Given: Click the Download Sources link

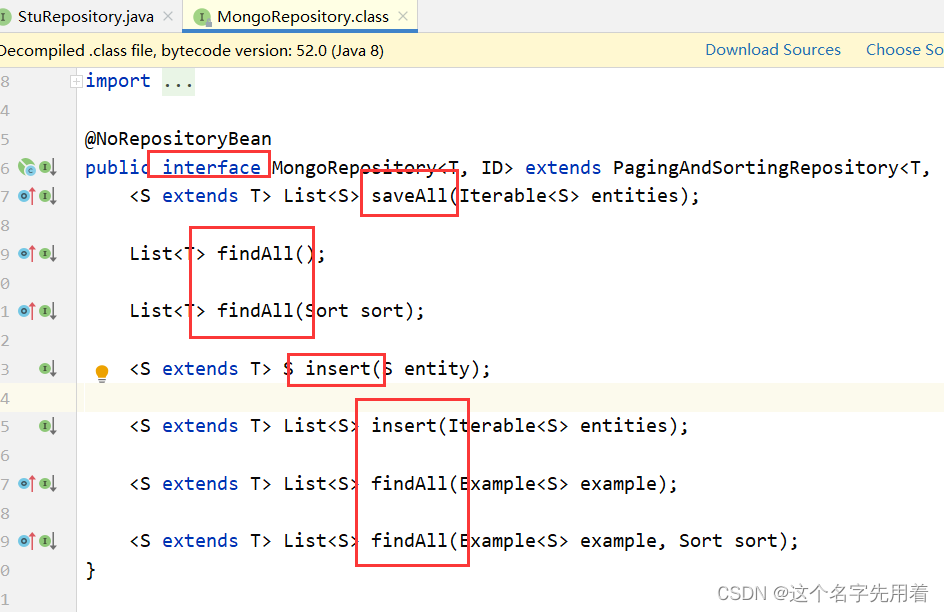Looking at the screenshot, I should pos(773,49).
